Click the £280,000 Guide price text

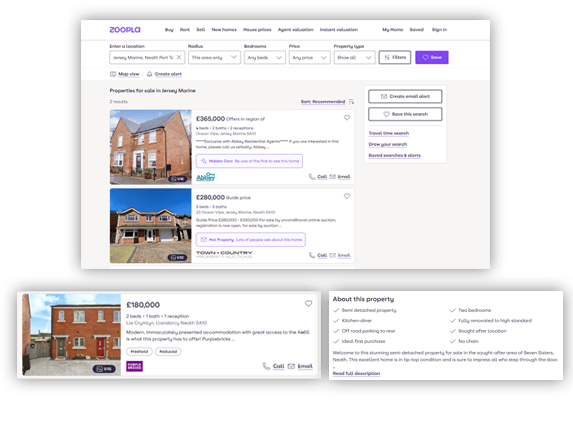coord(223,197)
